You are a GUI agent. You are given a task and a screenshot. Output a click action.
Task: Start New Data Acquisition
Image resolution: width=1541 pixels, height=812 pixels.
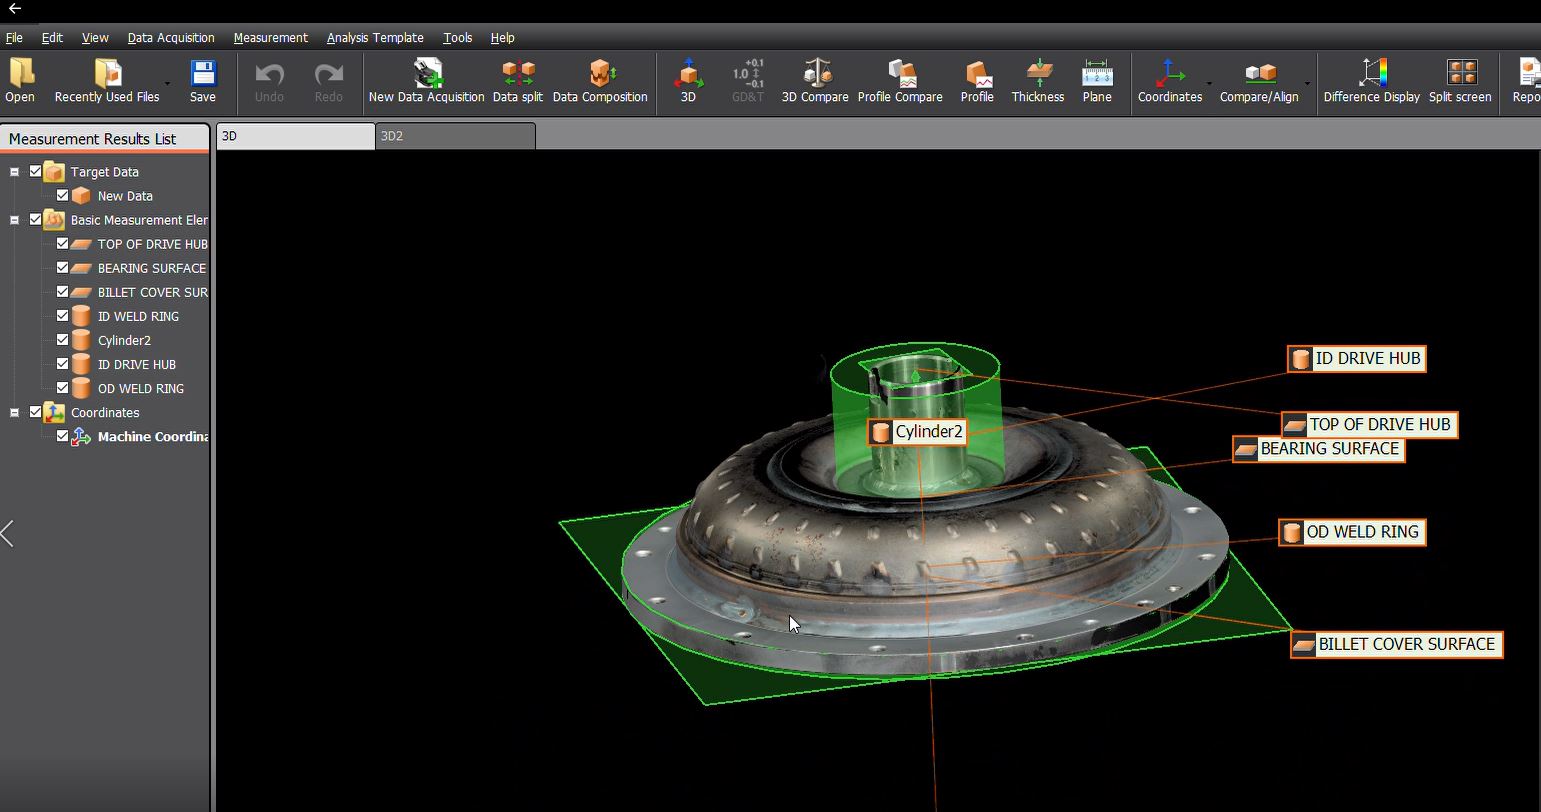pyautogui.click(x=427, y=80)
